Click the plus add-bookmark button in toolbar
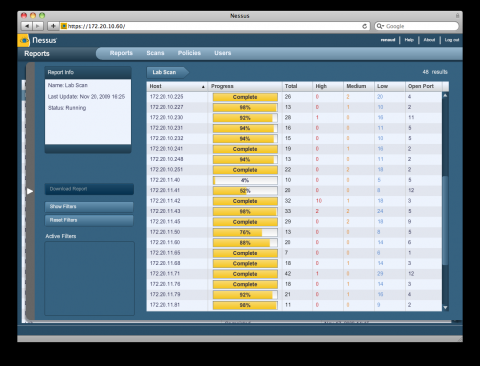The image size is (480, 366). point(53,26)
